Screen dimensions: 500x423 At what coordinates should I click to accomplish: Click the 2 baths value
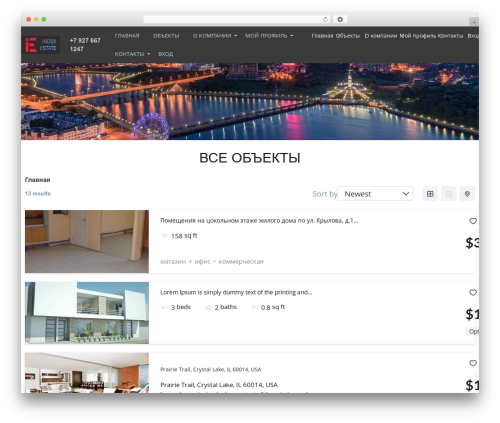(x=226, y=307)
